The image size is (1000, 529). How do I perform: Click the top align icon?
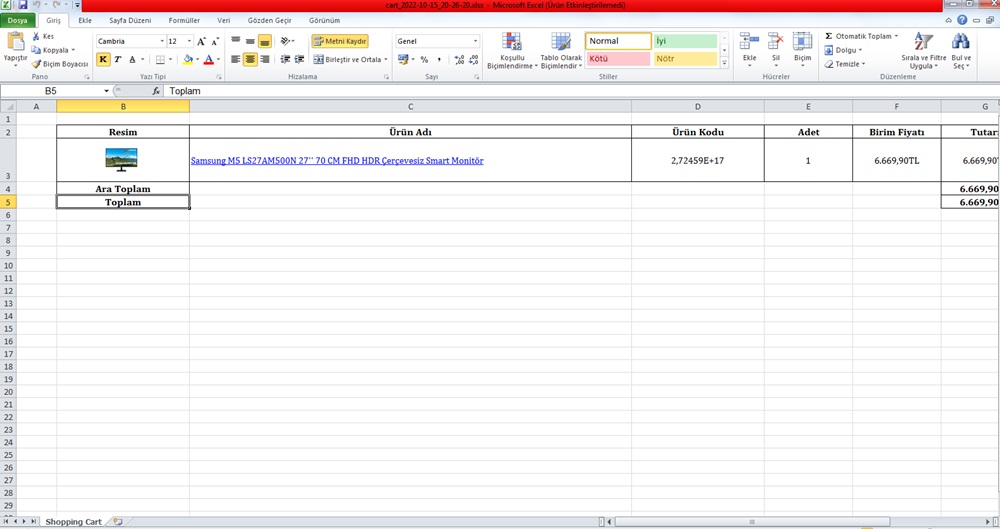point(236,41)
